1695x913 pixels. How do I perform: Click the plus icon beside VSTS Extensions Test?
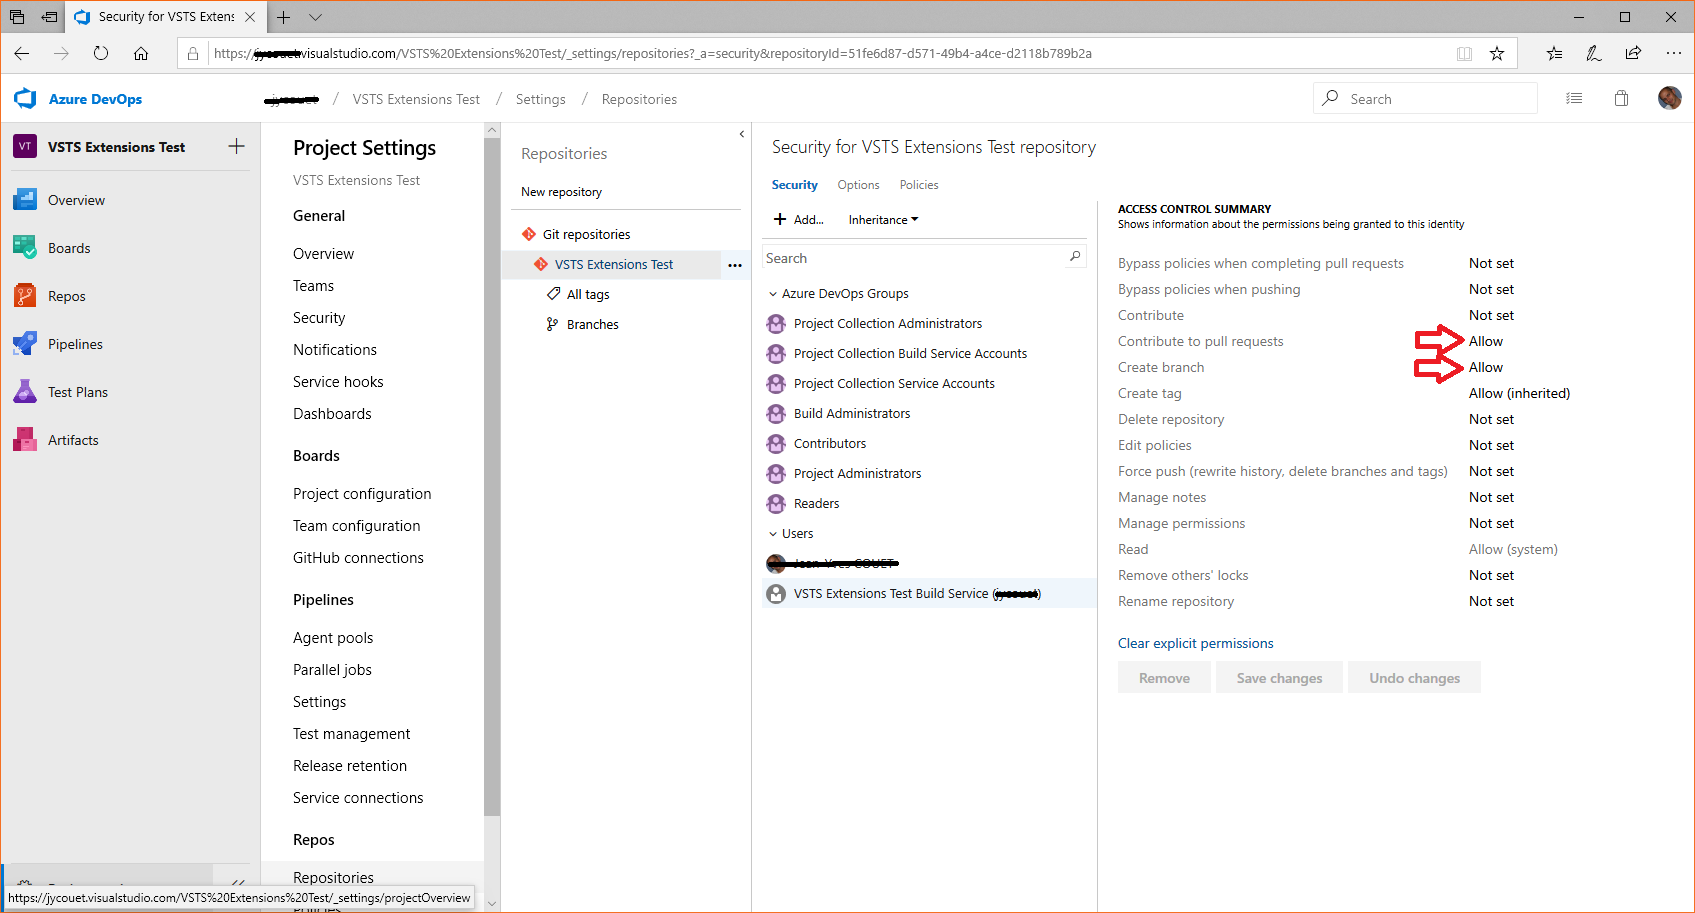[x=236, y=146]
